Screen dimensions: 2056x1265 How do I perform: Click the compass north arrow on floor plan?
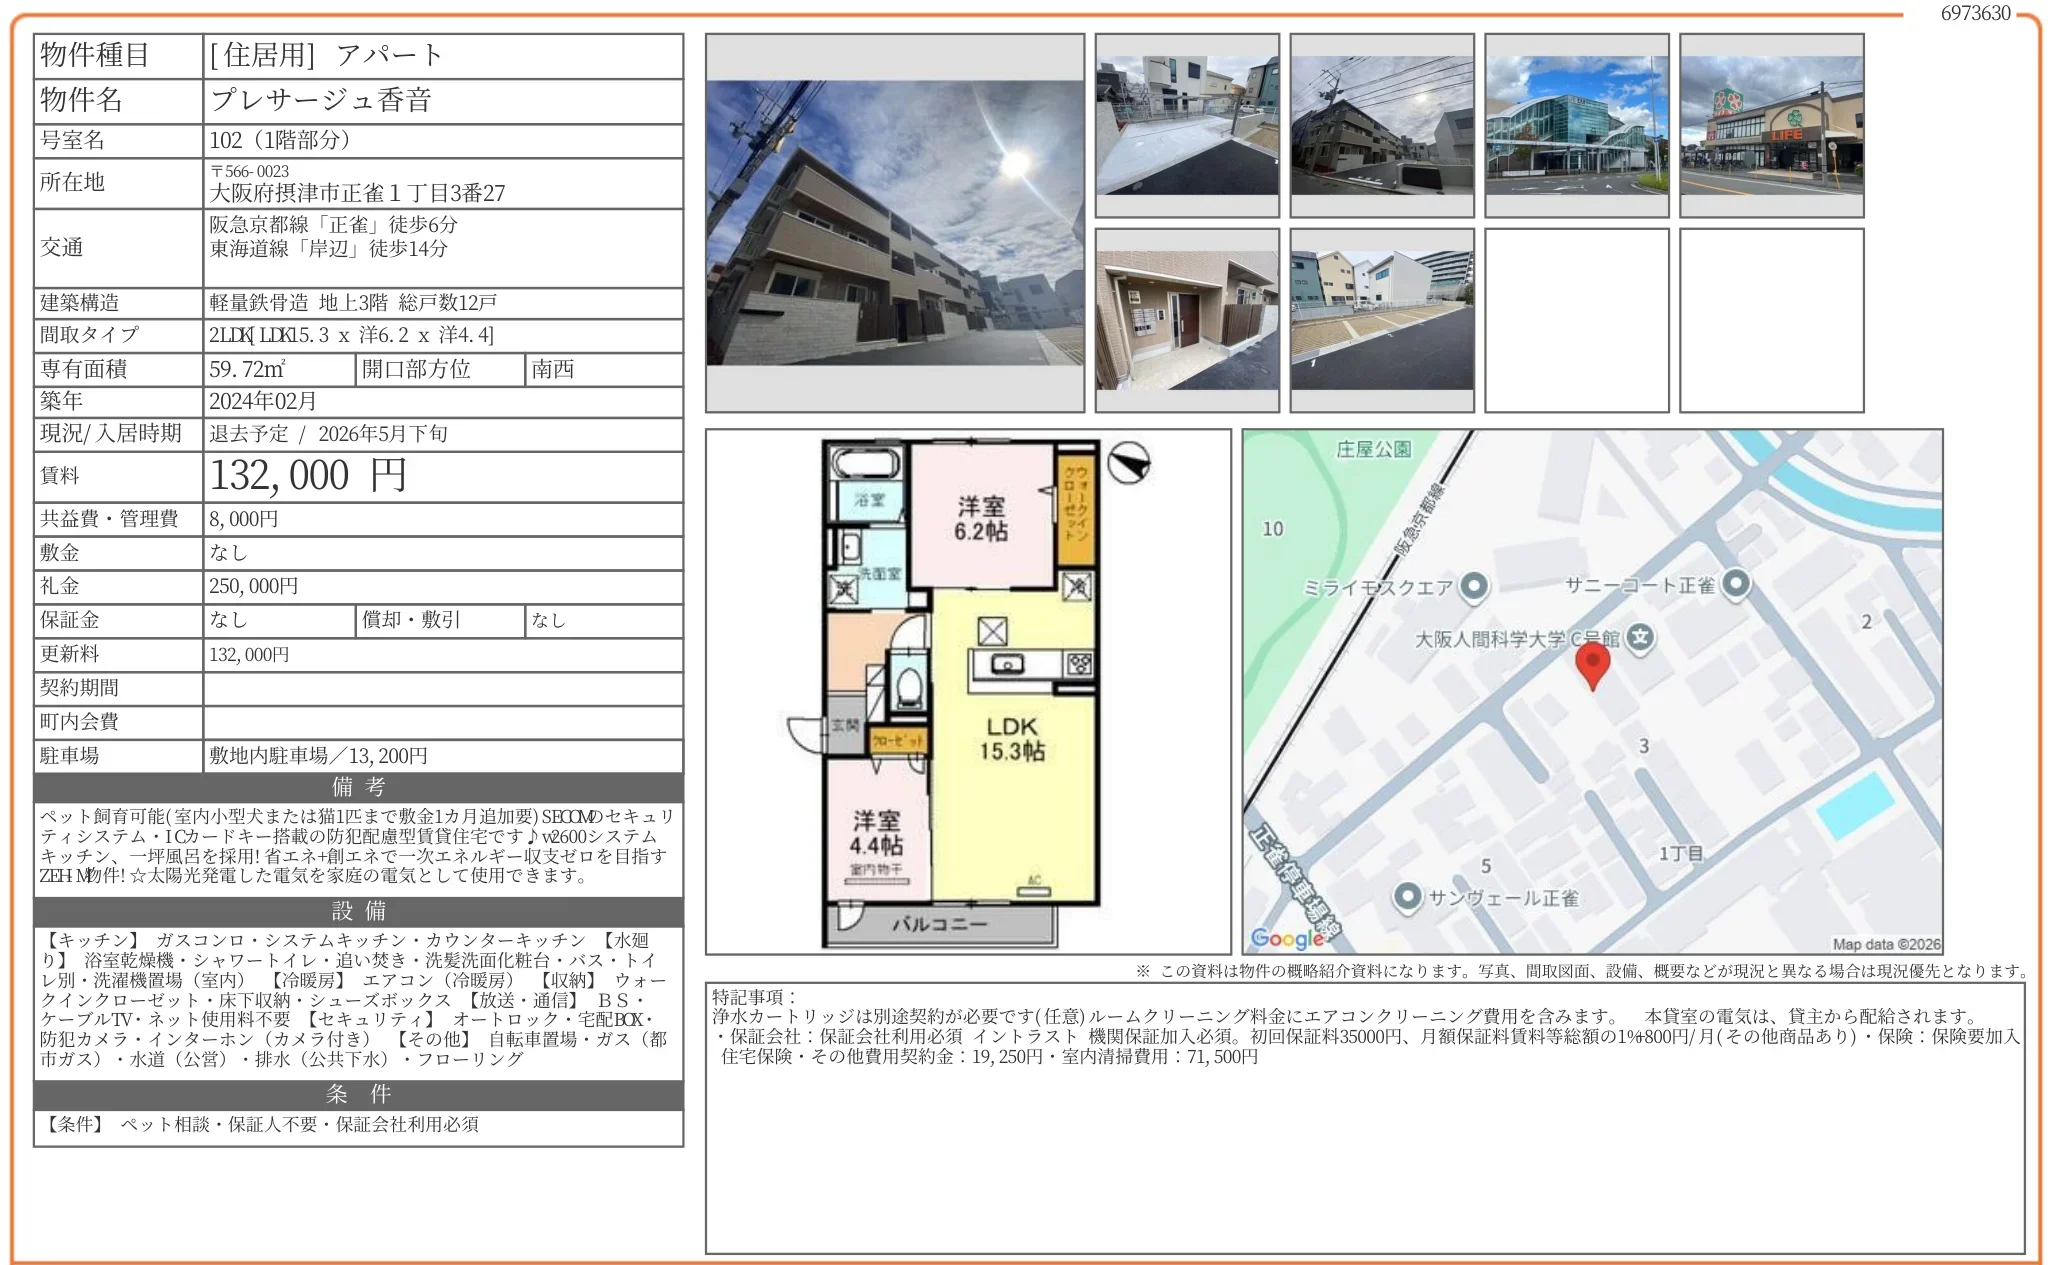tap(1129, 463)
